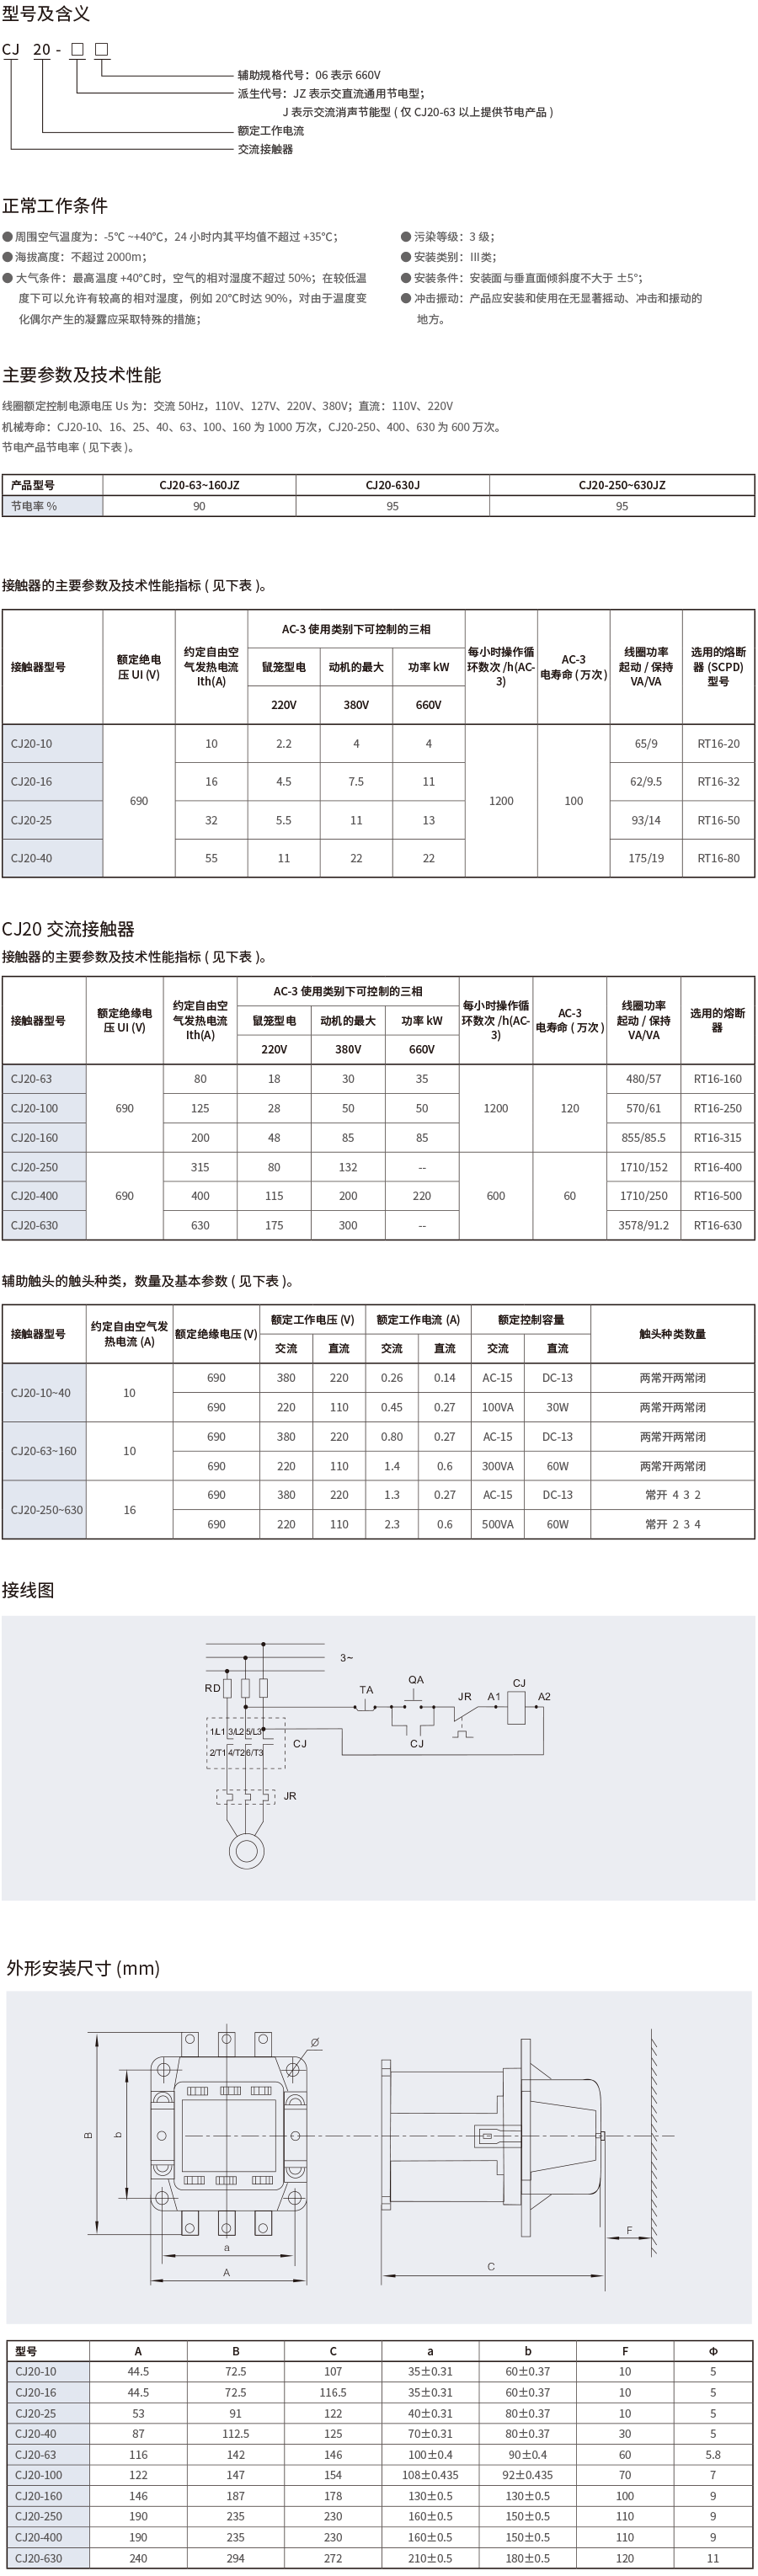Select the fuse model 'RT16-500'
The image size is (758, 2576).
pyautogui.click(x=718, y=1196)
